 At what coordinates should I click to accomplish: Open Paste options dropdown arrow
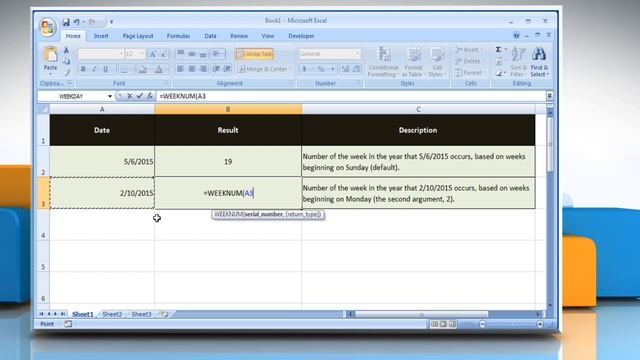pyautogui.click(x=51, y=73)
